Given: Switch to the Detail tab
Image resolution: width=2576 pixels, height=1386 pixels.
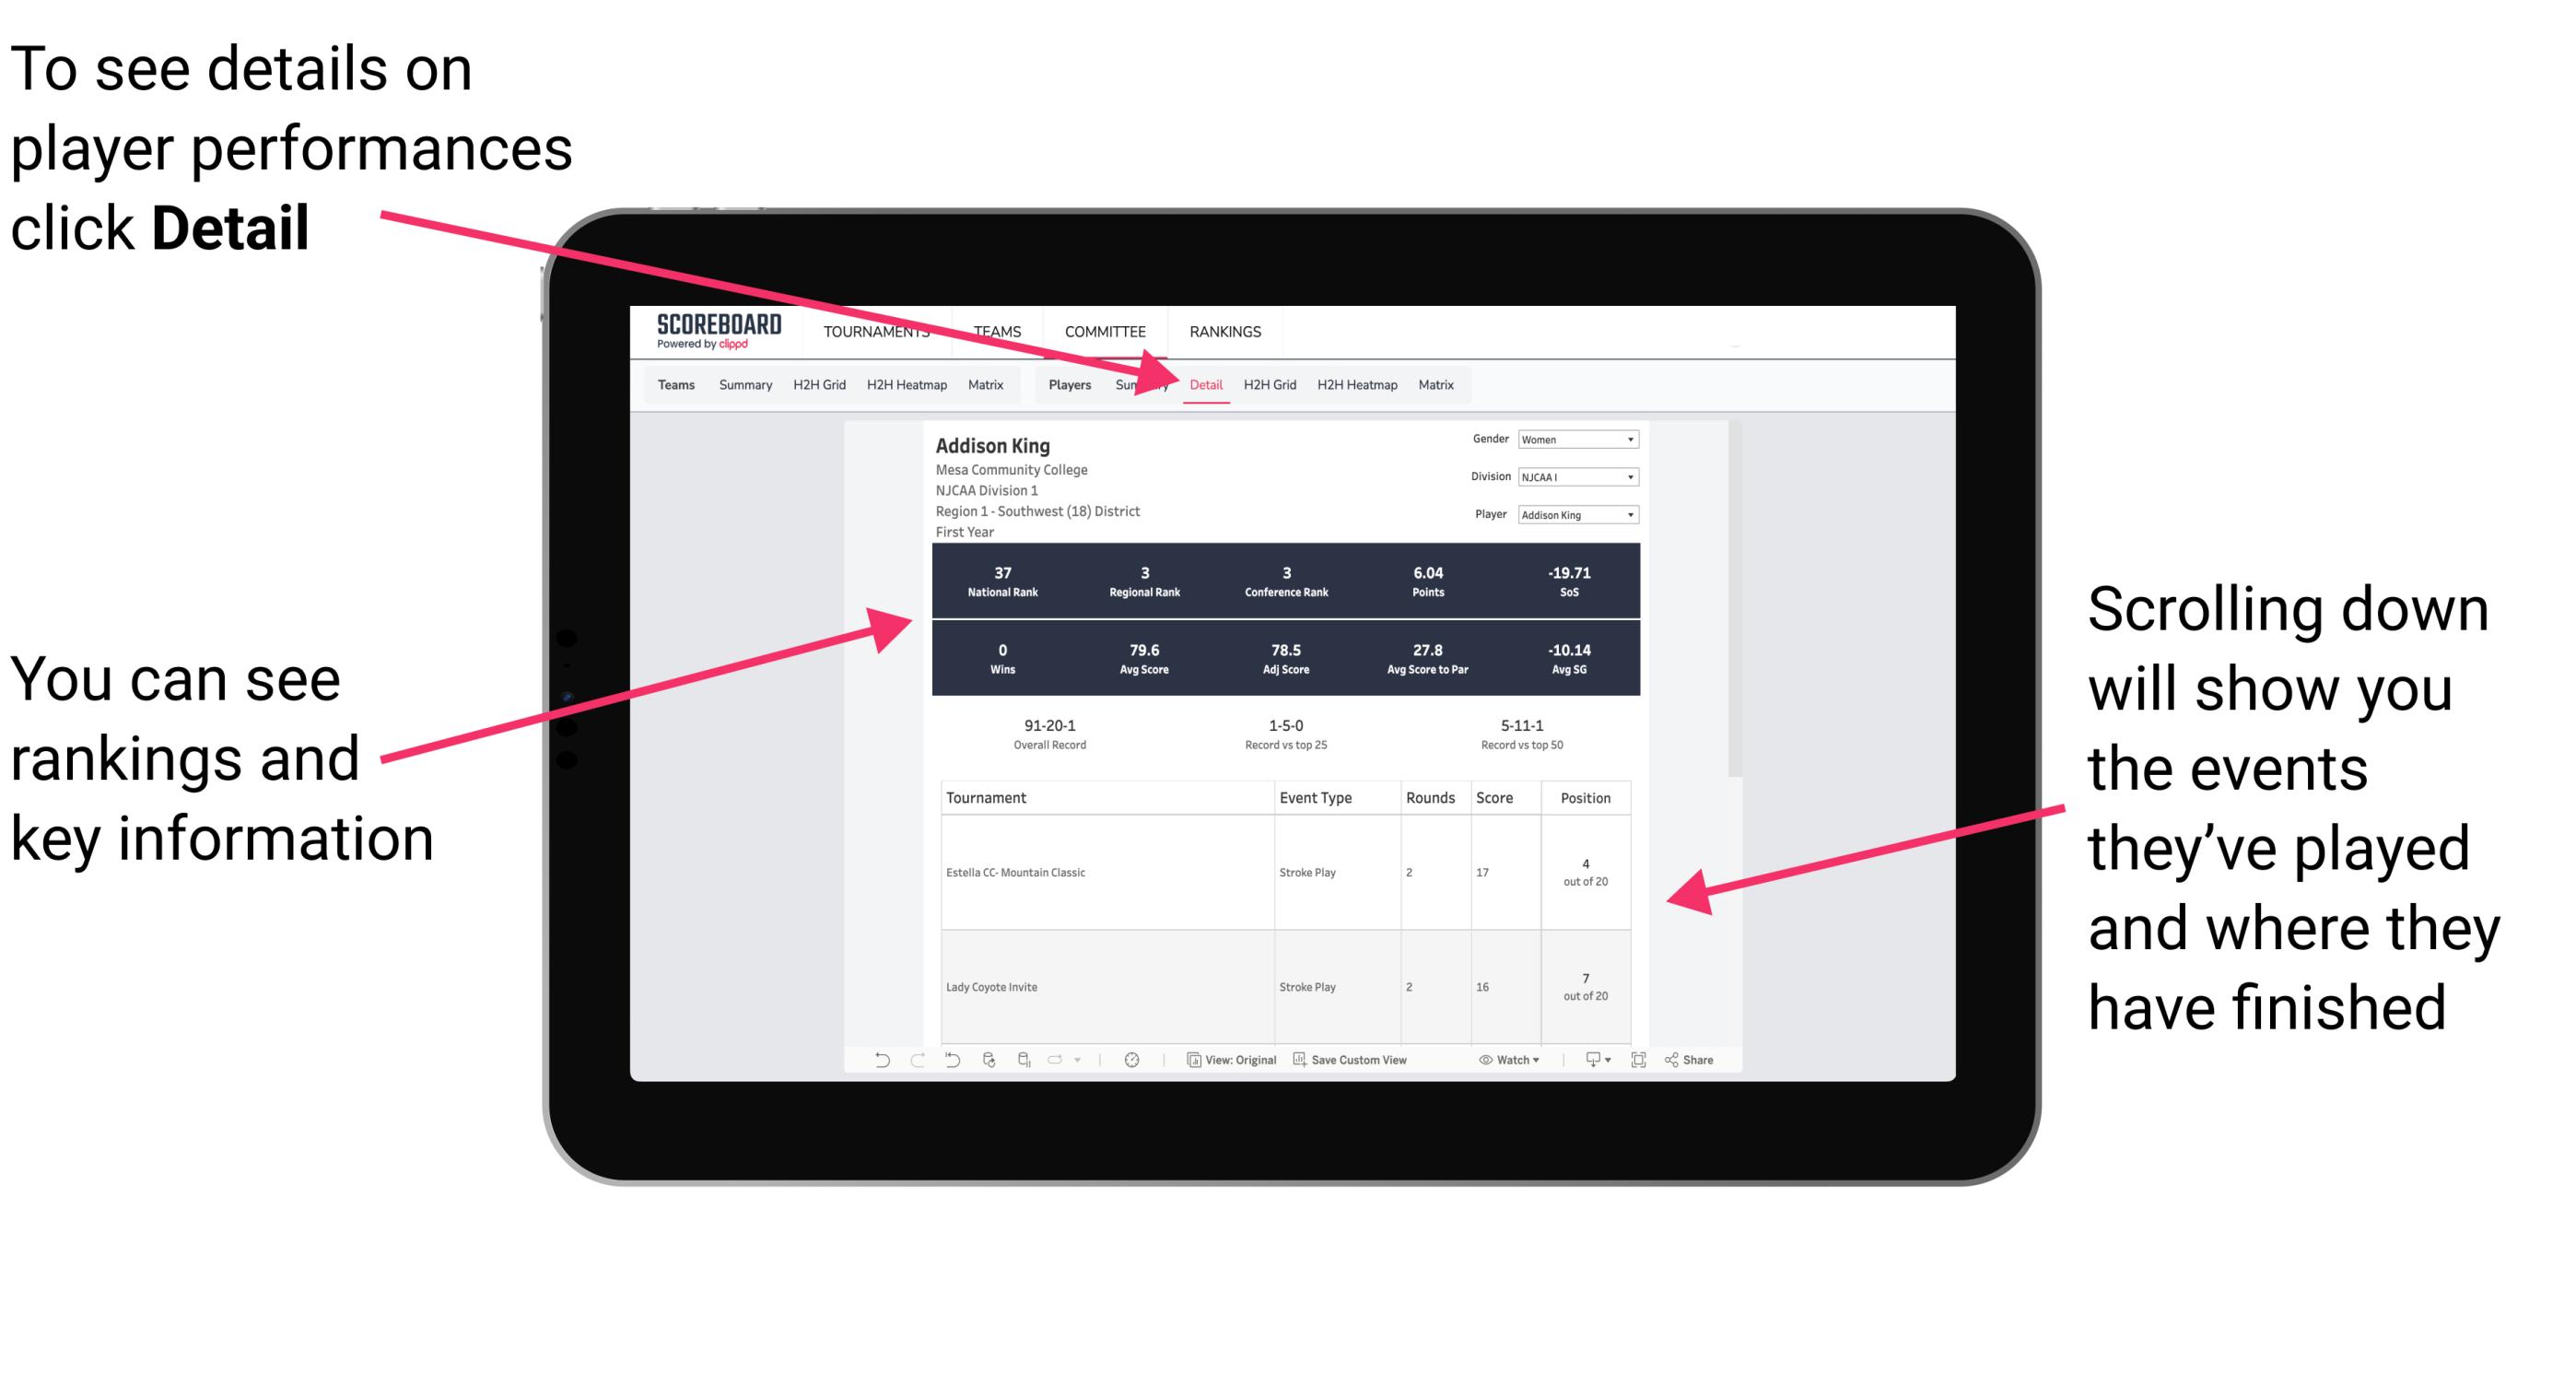Looking at the screenshot, I should 1204,384.
